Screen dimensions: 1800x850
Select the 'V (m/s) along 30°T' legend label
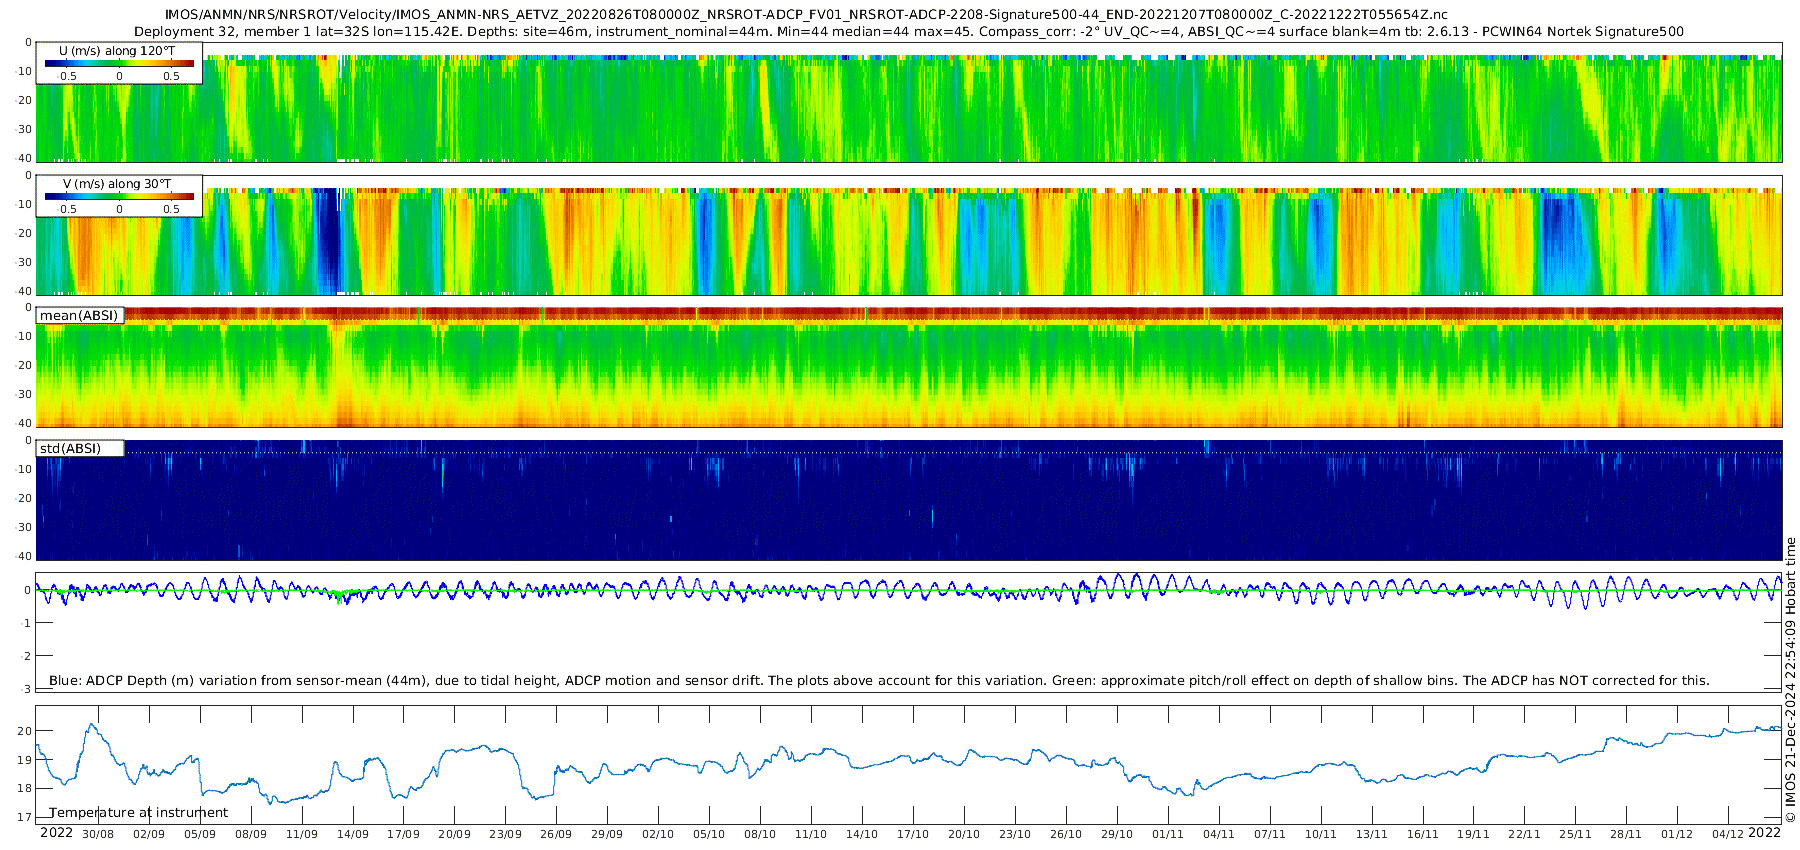(x=117, y=184)
